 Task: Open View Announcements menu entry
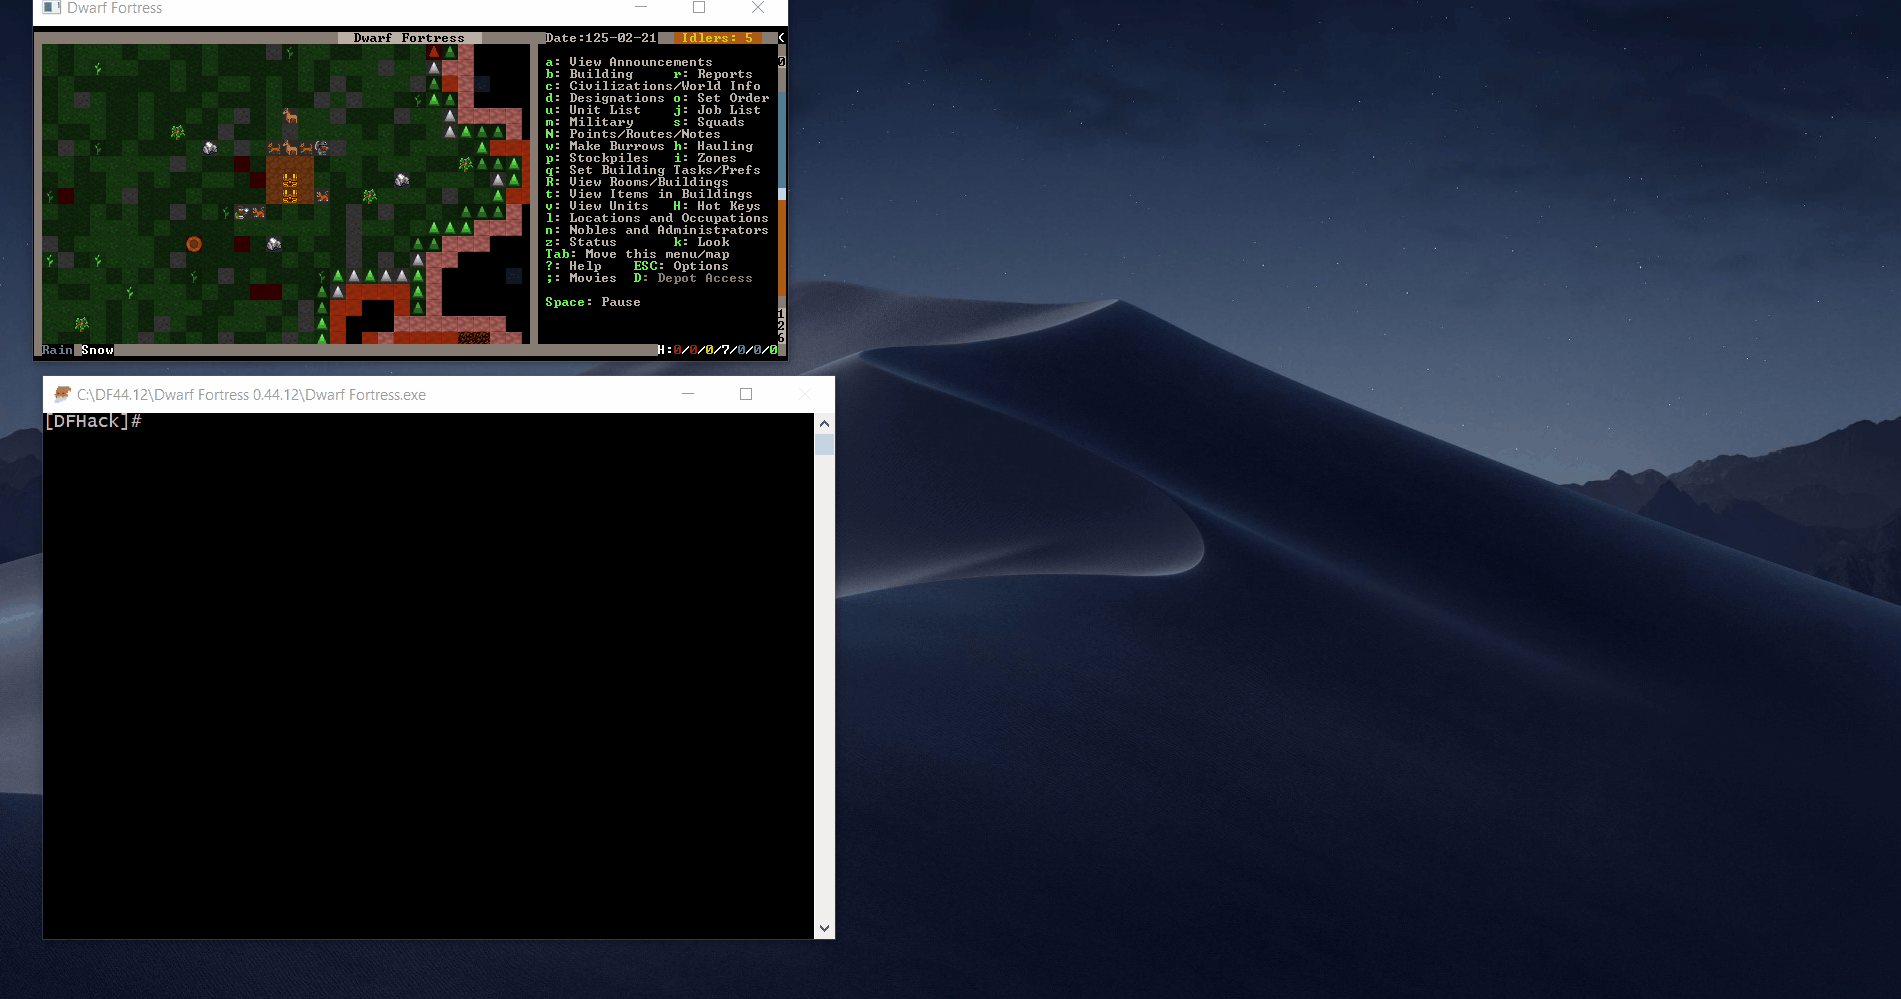click(x=629, y=62)
